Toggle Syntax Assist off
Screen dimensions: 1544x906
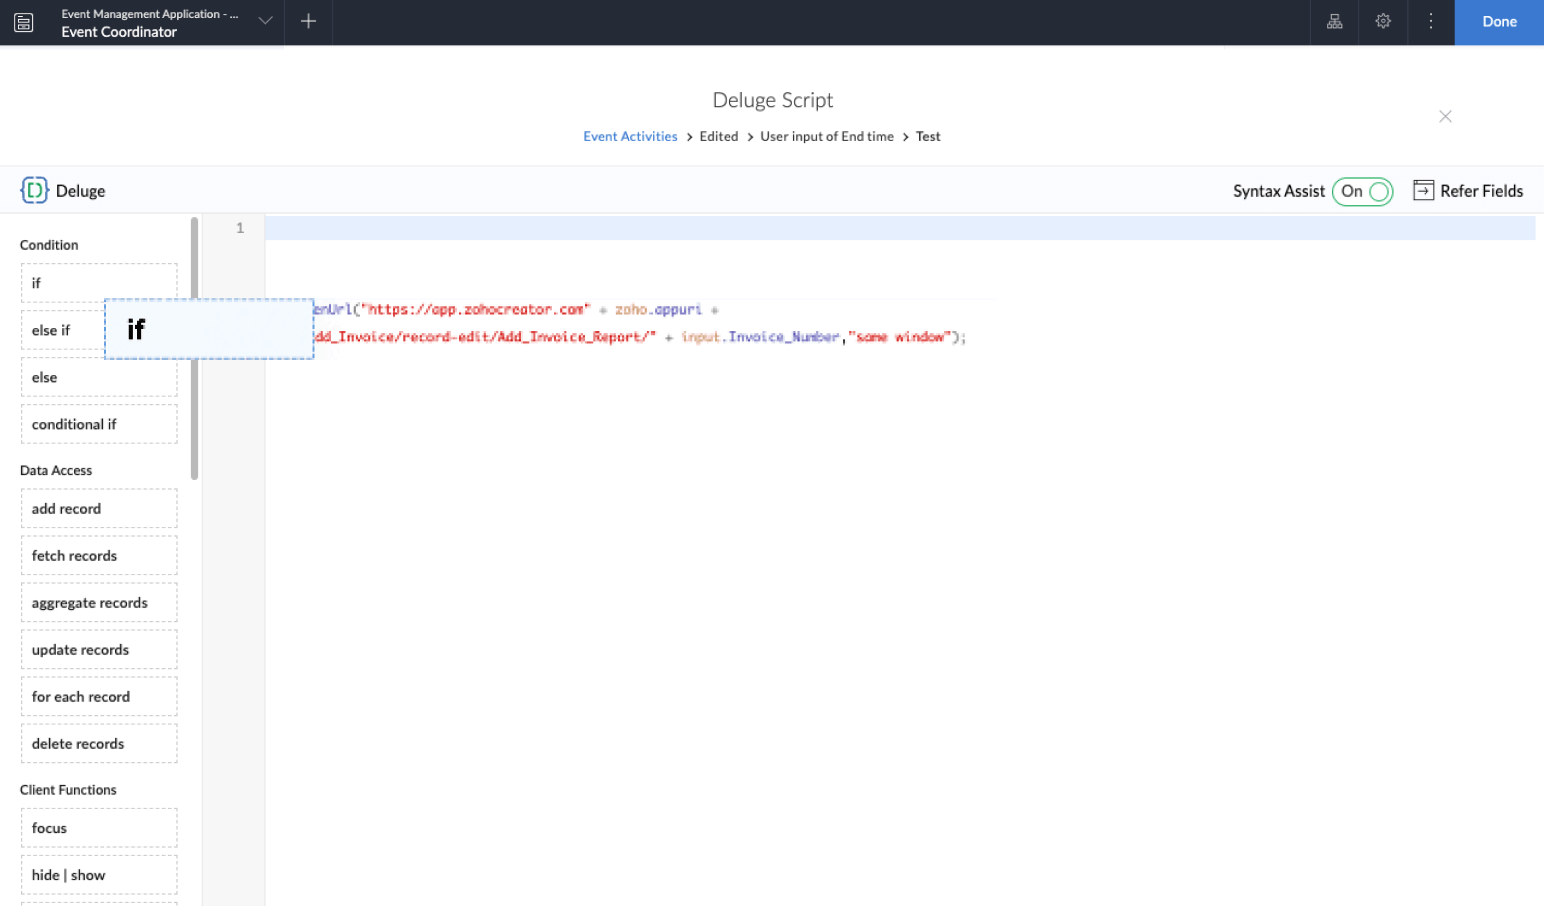[1362, 191]
